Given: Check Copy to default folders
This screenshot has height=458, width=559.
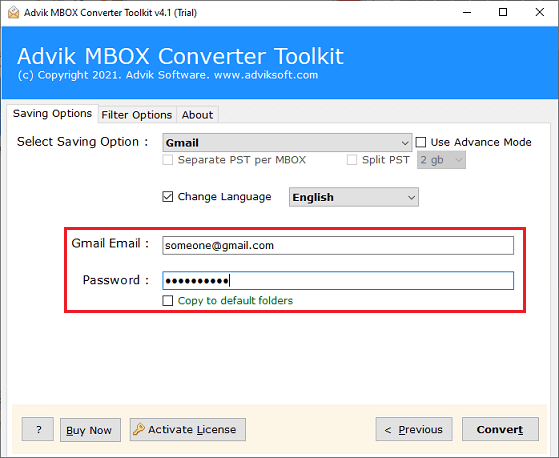Looking at the screenshot, I should click(x=168, y=300).
